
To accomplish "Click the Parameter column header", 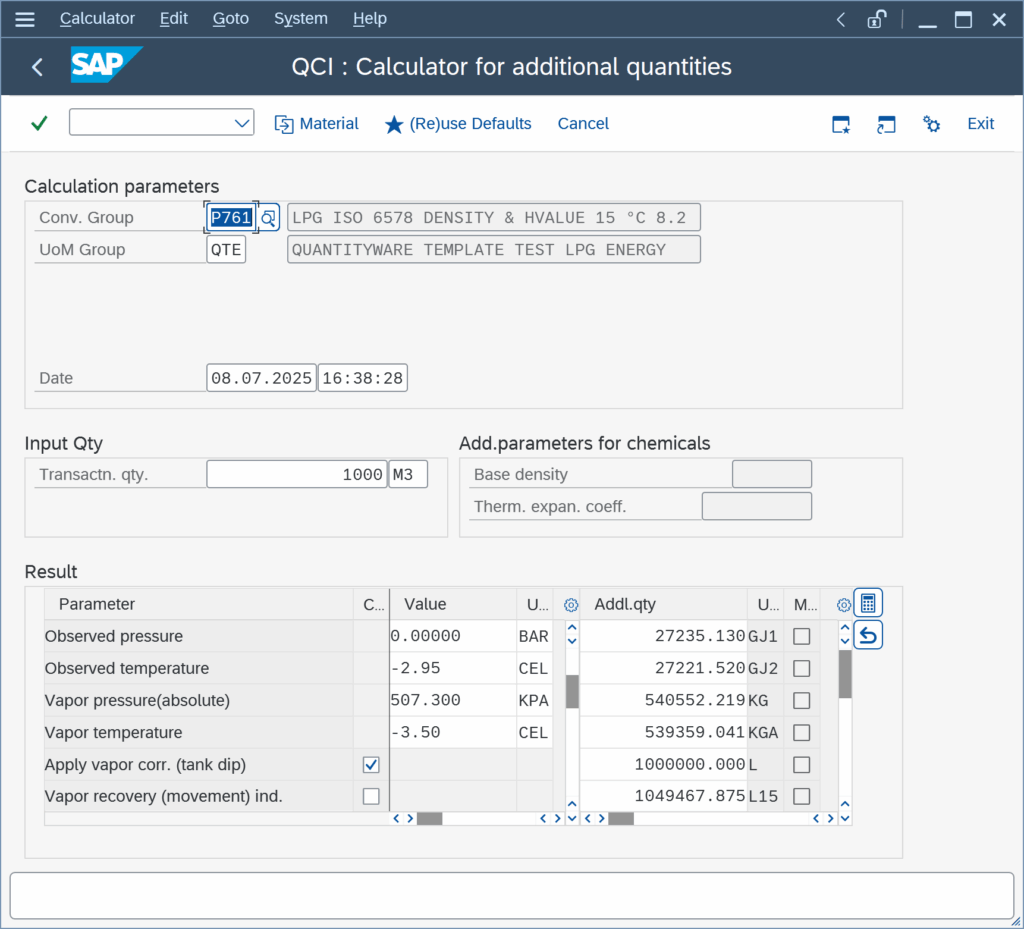I will 199,604.
